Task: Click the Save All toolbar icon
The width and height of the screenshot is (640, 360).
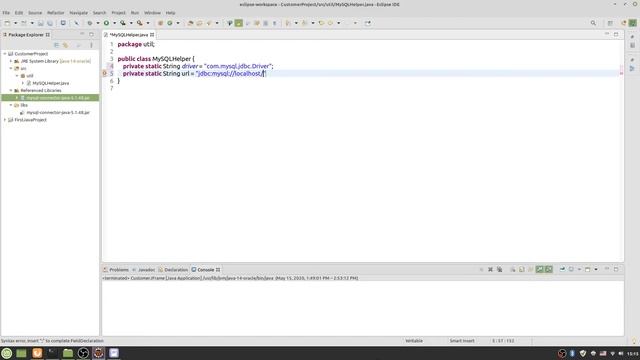Action: pyautogui.click(x=50, y=23)
